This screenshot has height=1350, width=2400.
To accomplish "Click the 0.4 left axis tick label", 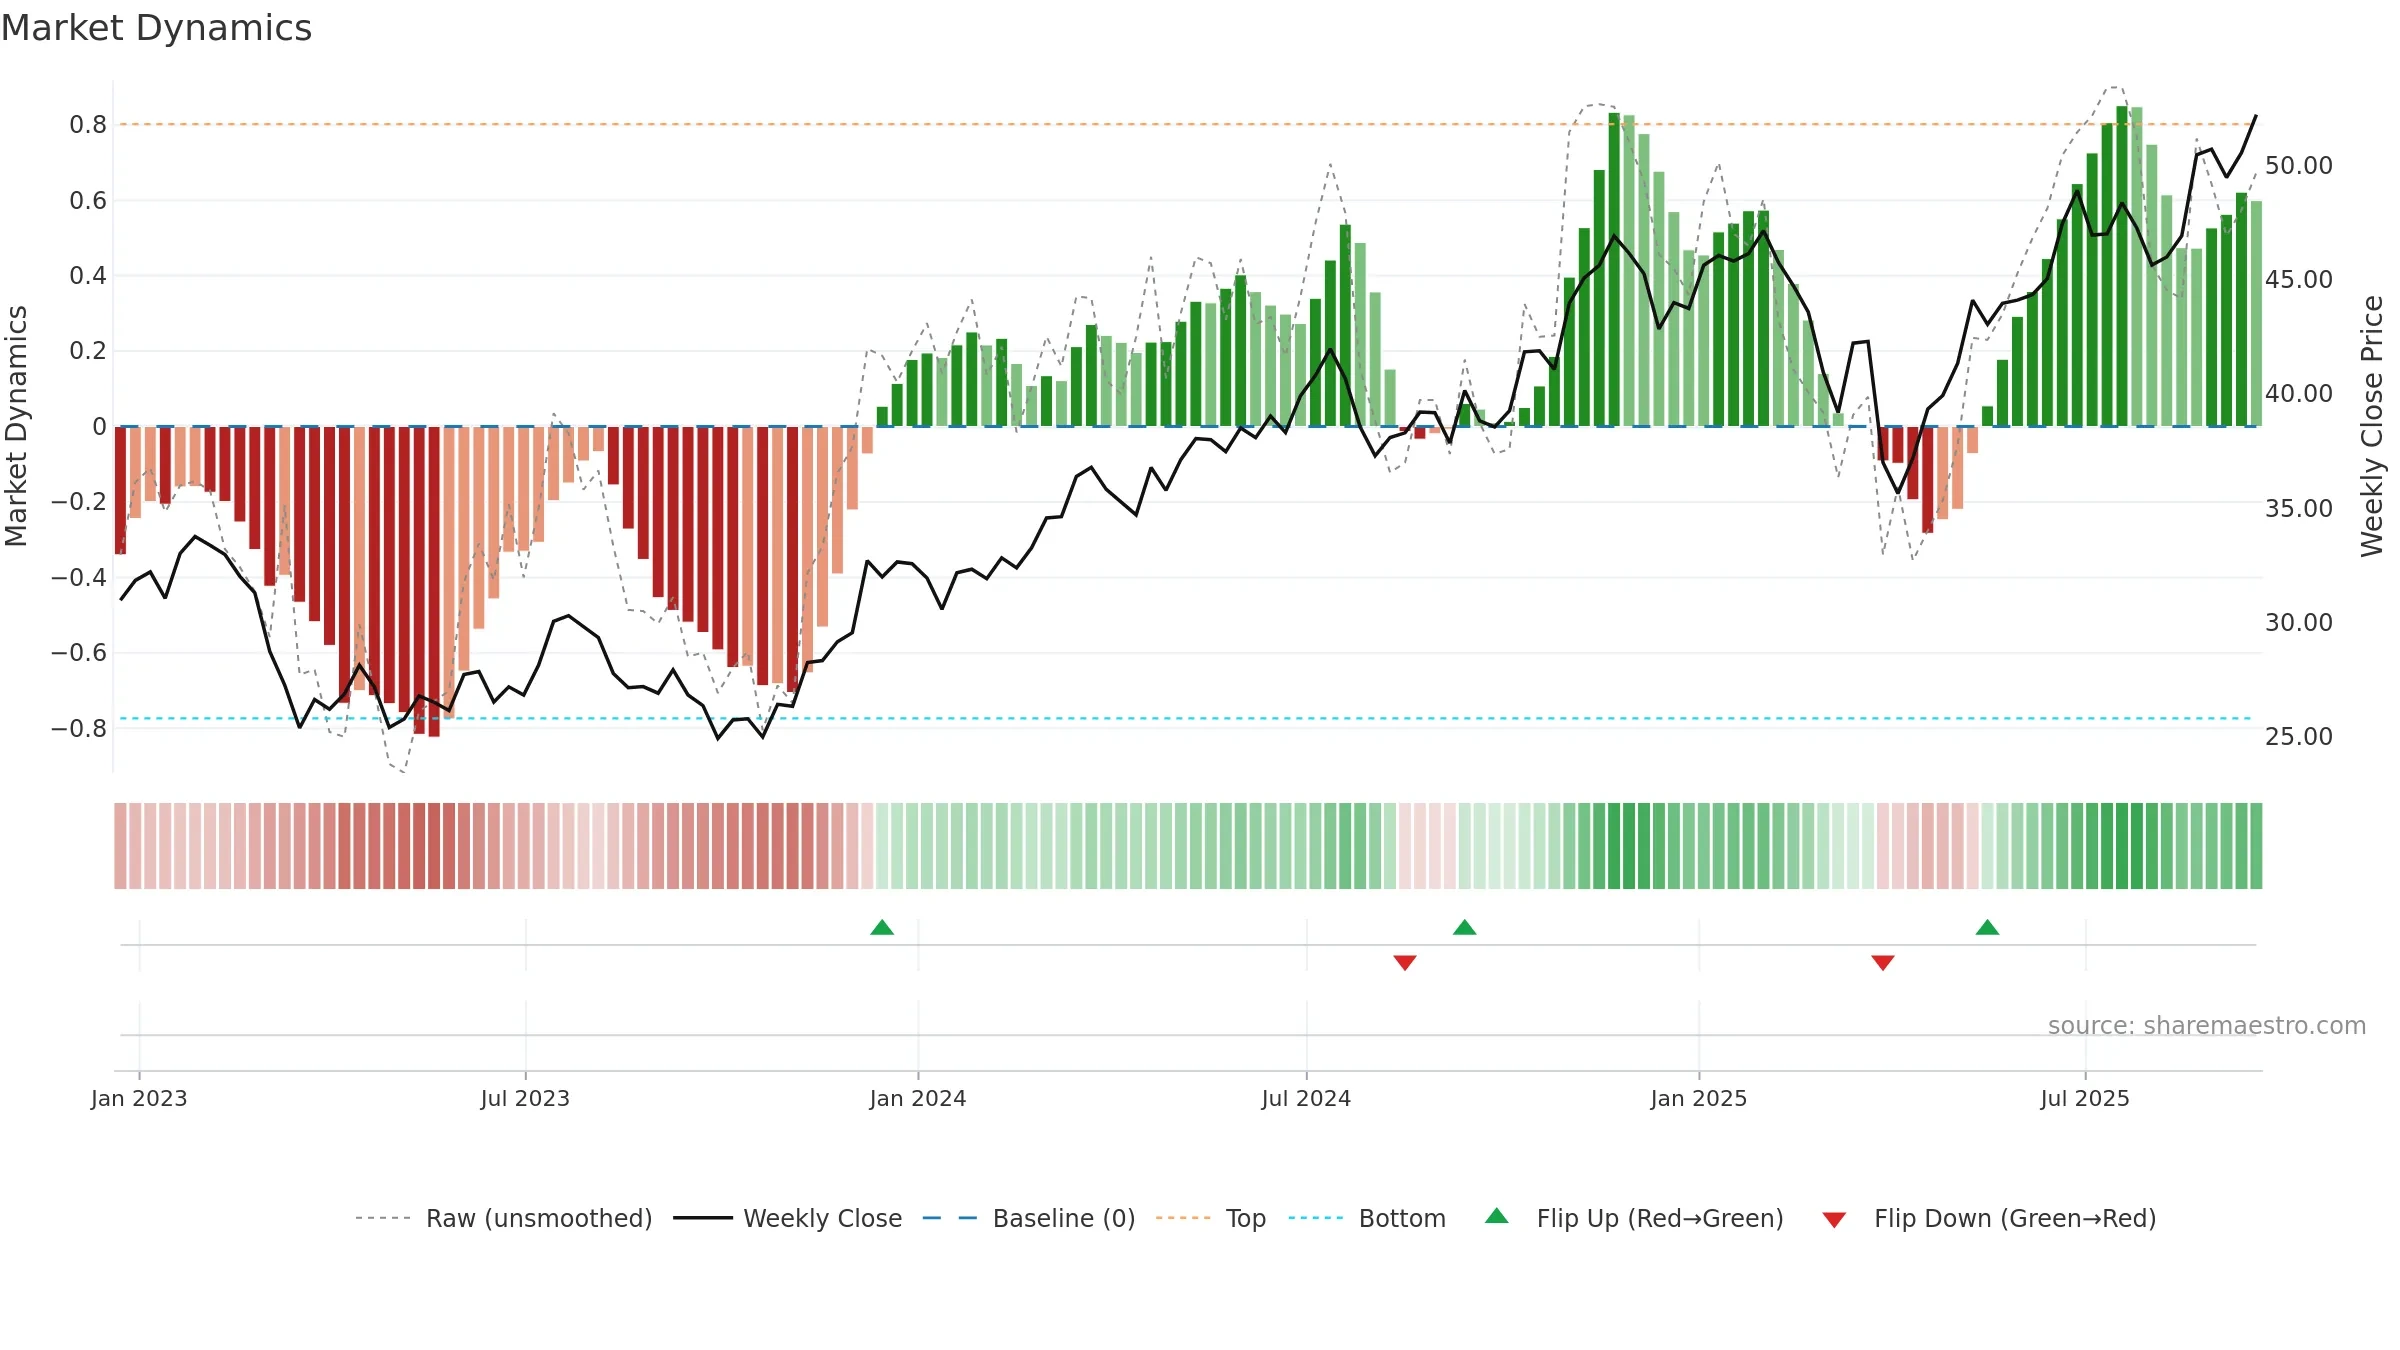I will point(88,276).
